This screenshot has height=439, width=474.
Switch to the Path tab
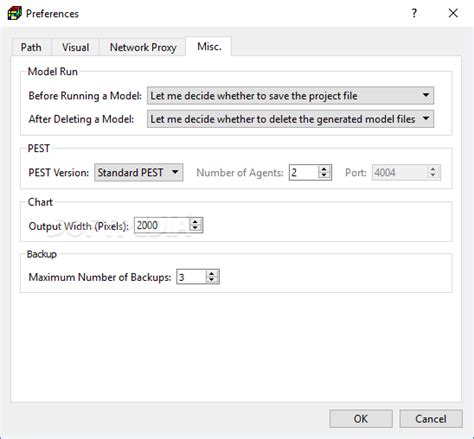[x=31, y=47]
